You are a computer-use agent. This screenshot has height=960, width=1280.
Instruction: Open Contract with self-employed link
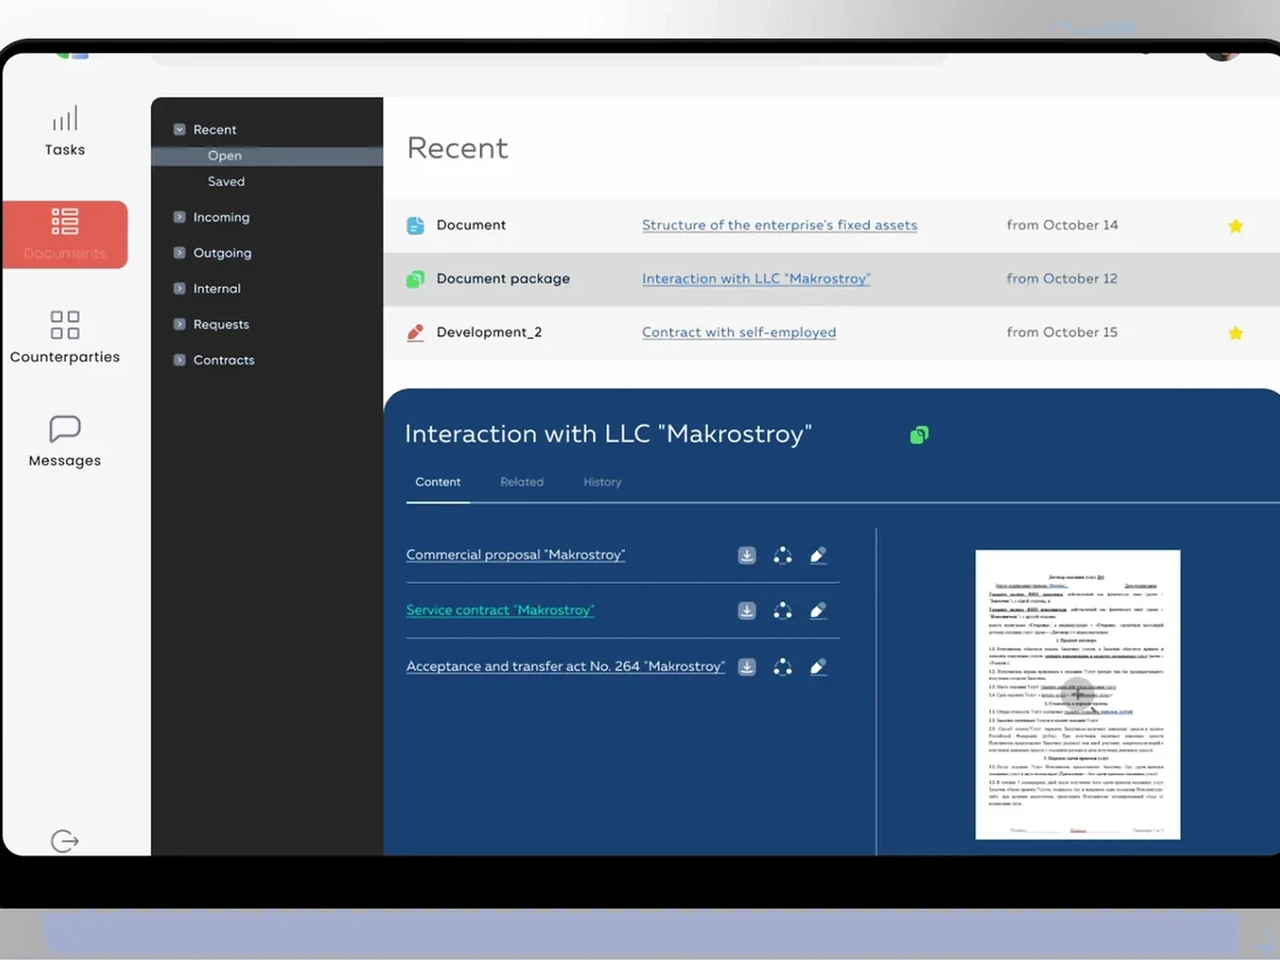pos(739,332)
